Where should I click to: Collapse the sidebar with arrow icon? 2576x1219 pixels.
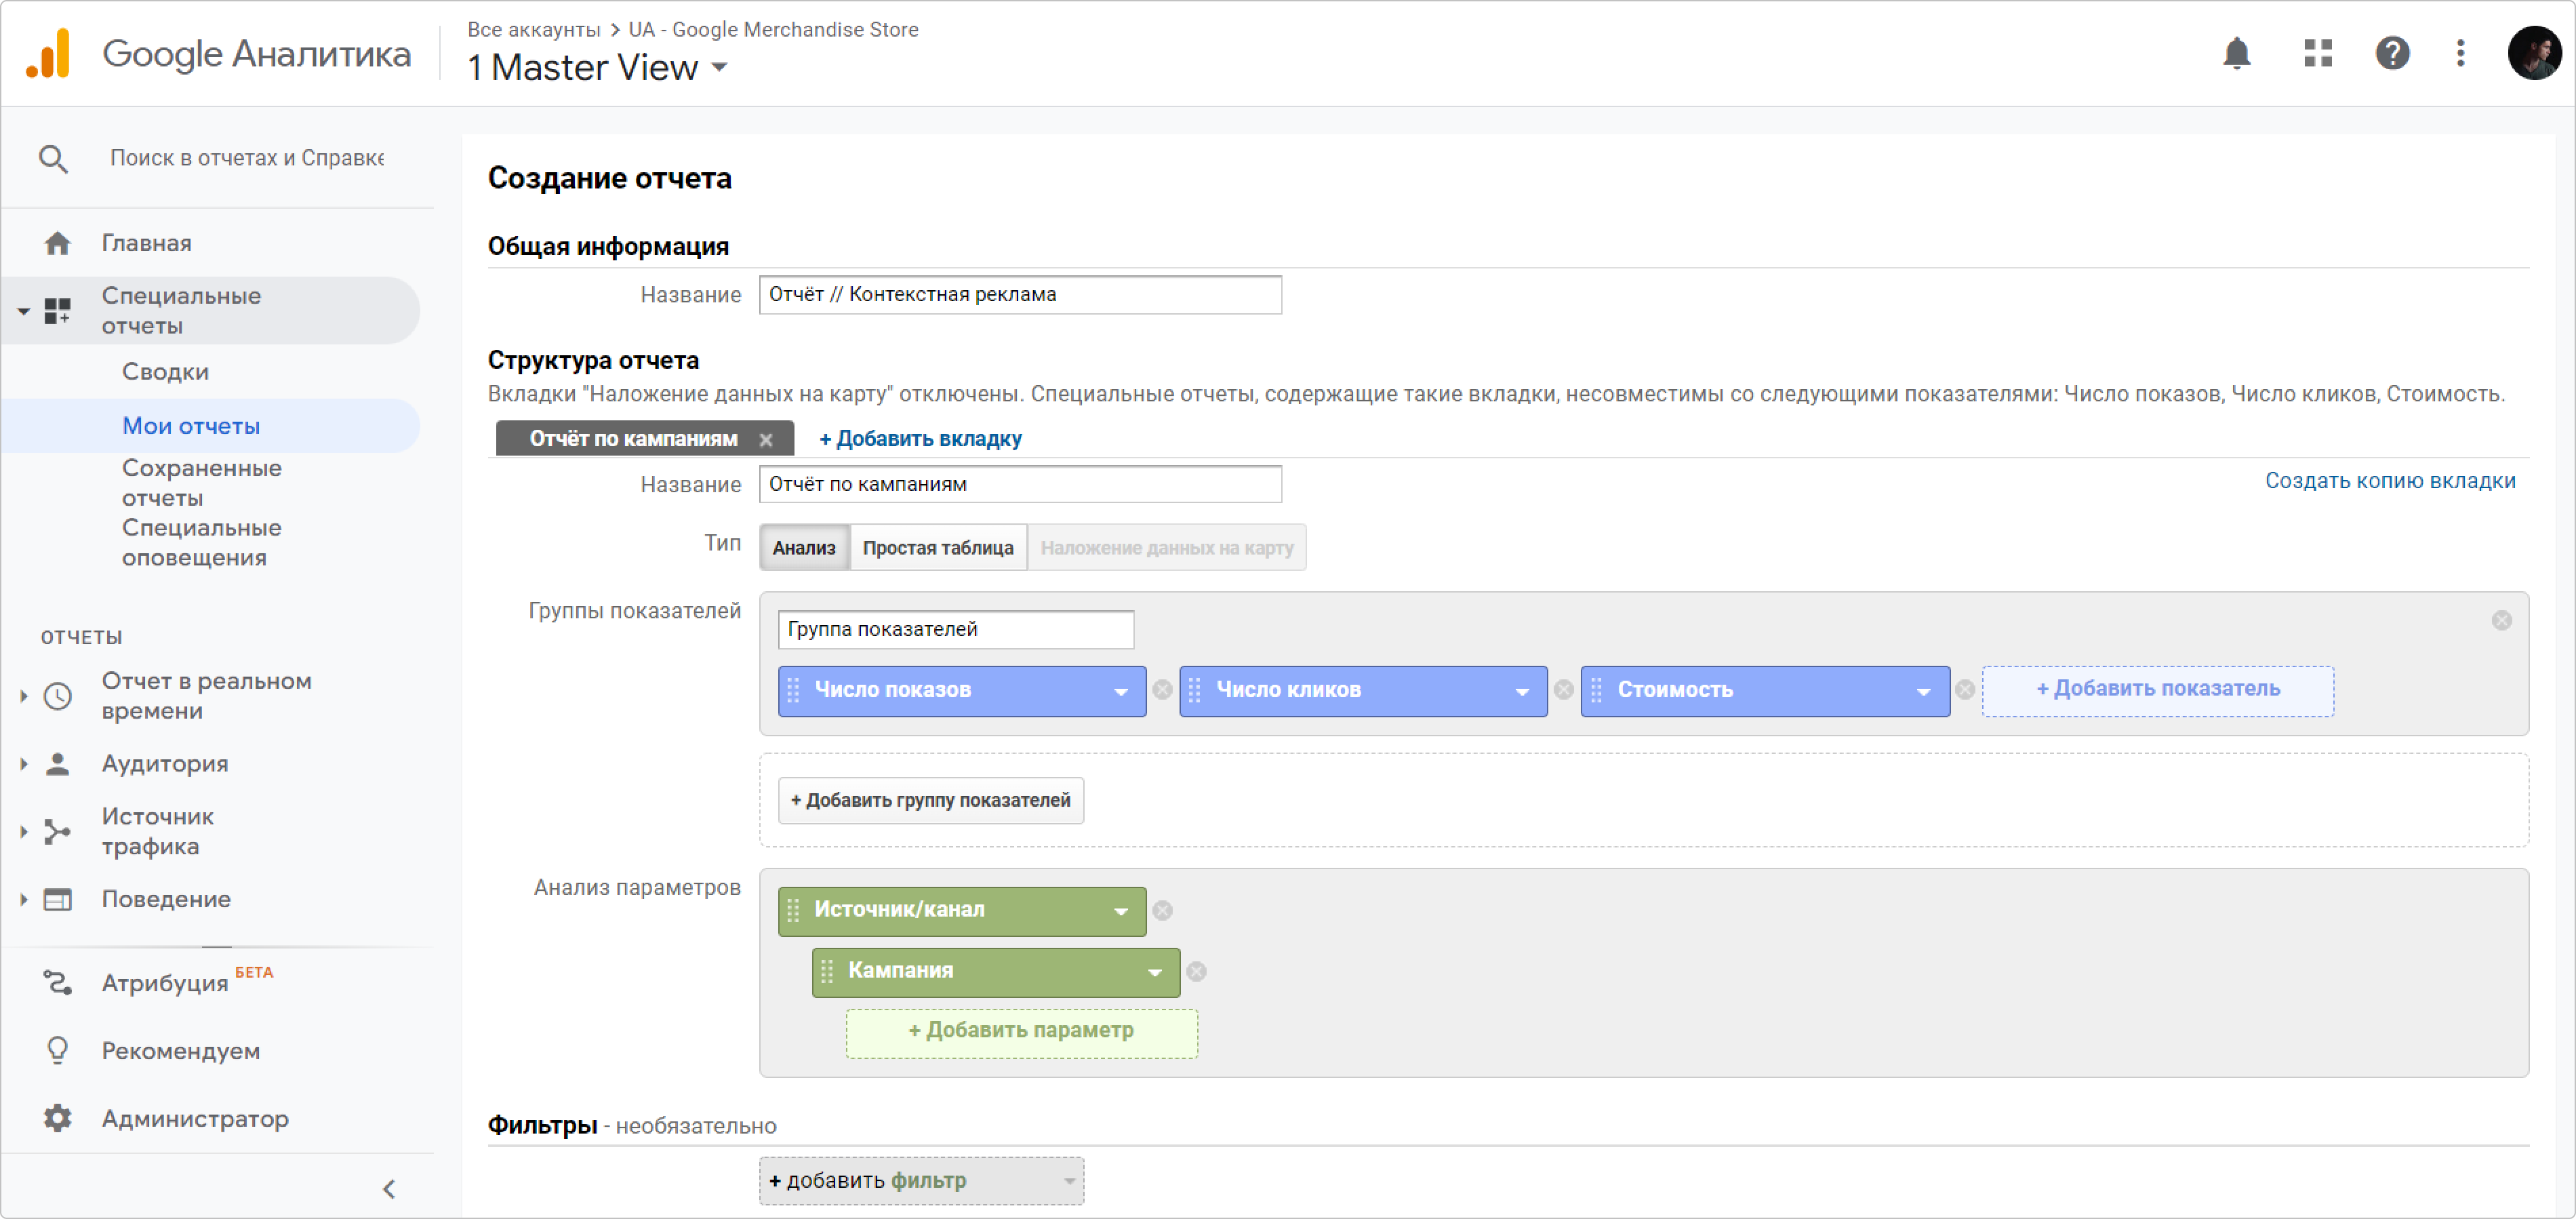pyautogui.click(x=389, y=1189)
